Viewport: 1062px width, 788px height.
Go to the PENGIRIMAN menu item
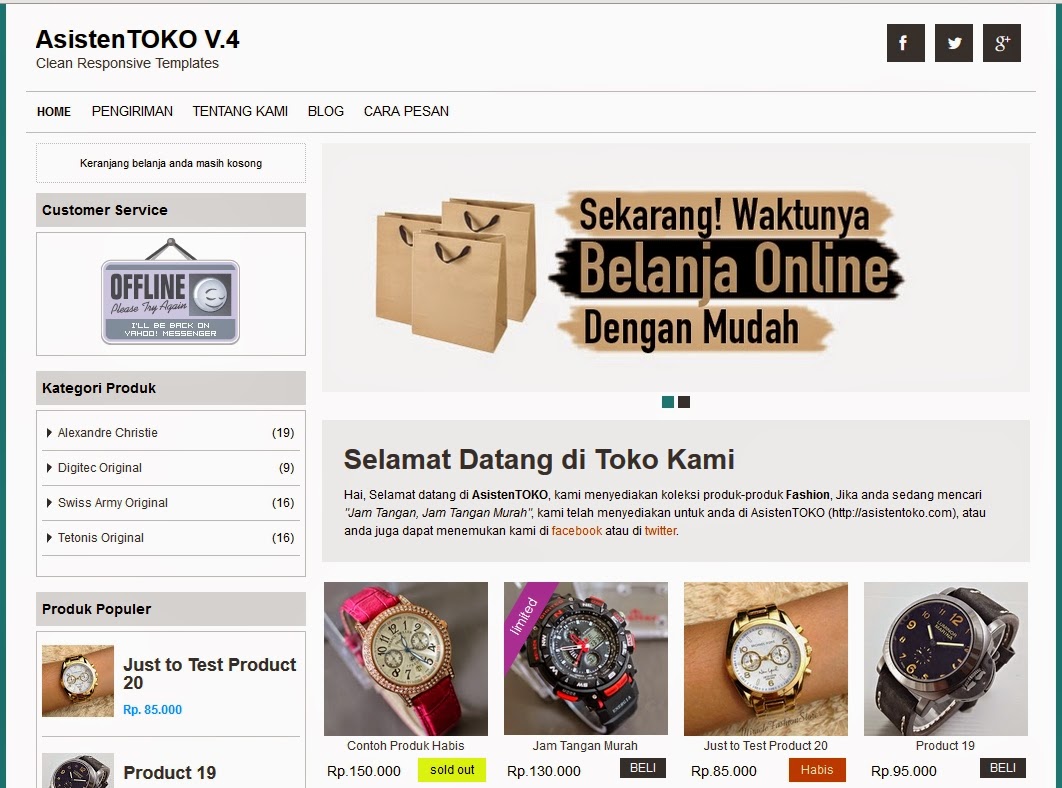[x=132, y=111]
